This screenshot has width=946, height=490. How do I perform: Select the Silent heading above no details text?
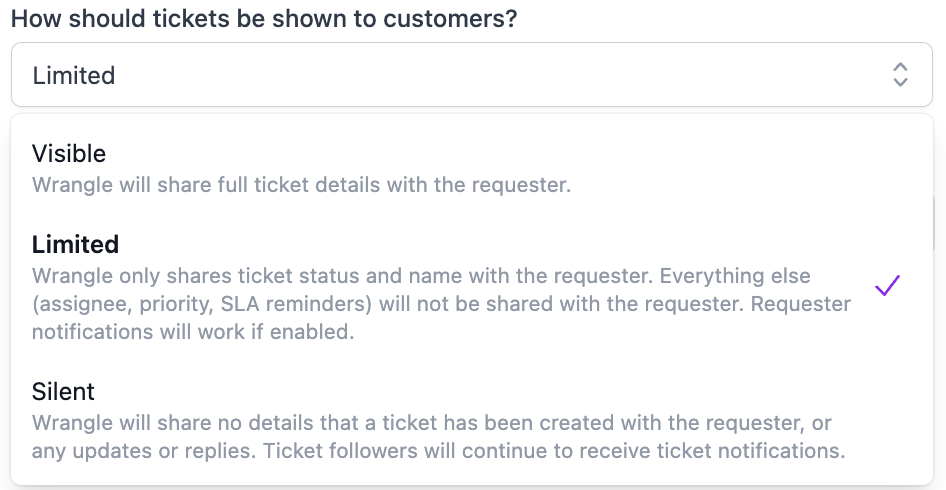pyautogui.click(x=63, y=391)
